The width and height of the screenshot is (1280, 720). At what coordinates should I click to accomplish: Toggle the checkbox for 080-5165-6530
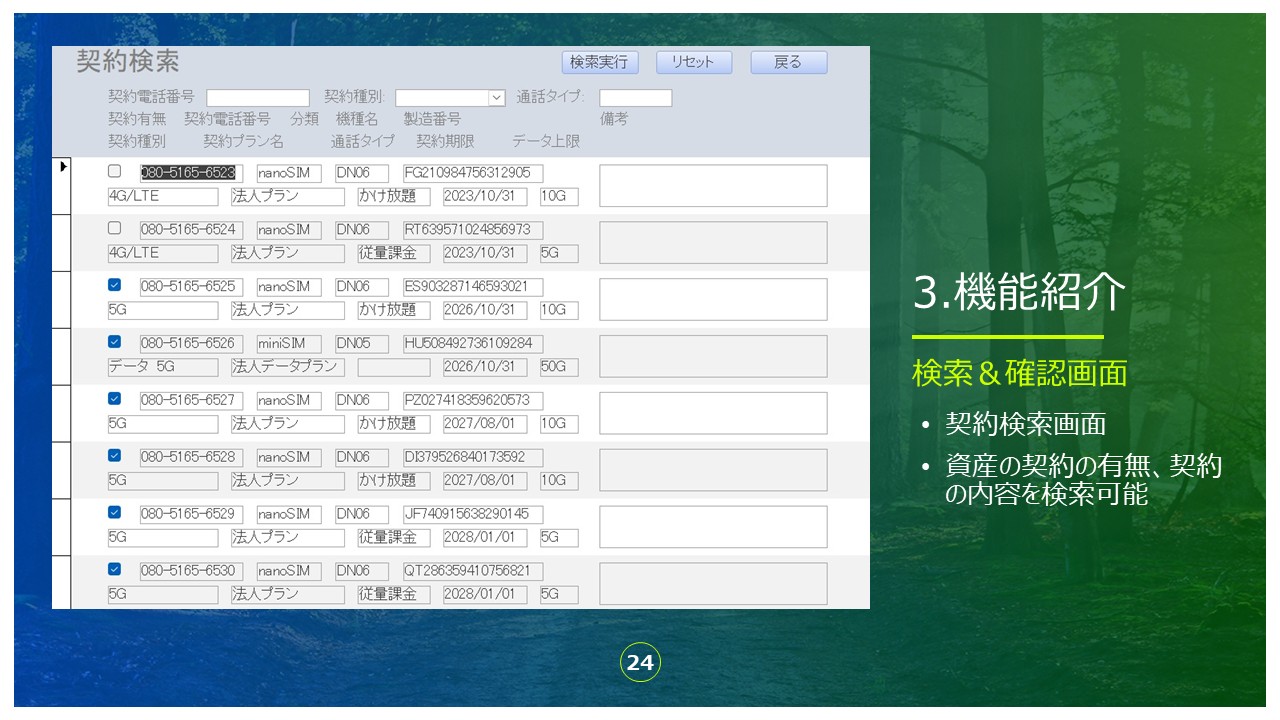(x=114, y=569)
